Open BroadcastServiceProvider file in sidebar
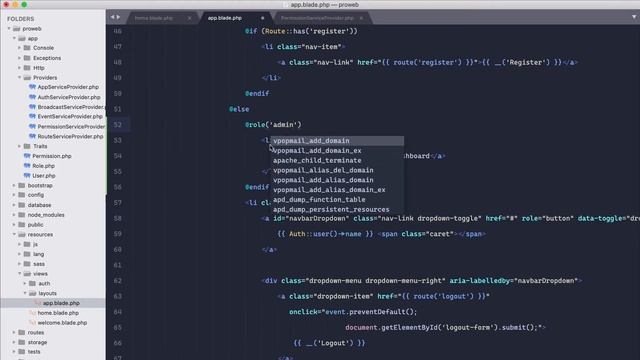The height and width of the screenshot is (360, 640). [x=71, y=107]
